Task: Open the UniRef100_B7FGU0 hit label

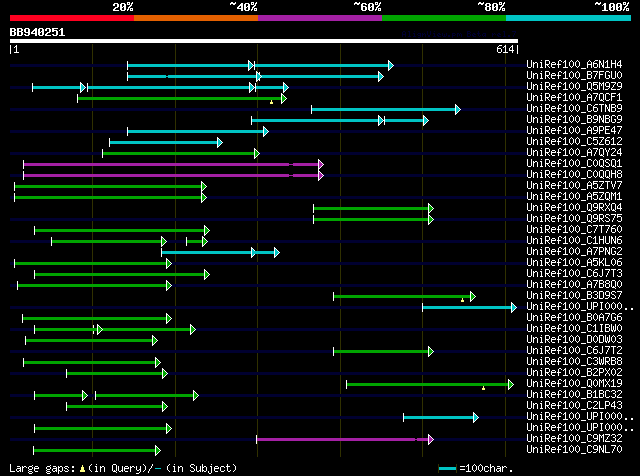Action: 574,75
